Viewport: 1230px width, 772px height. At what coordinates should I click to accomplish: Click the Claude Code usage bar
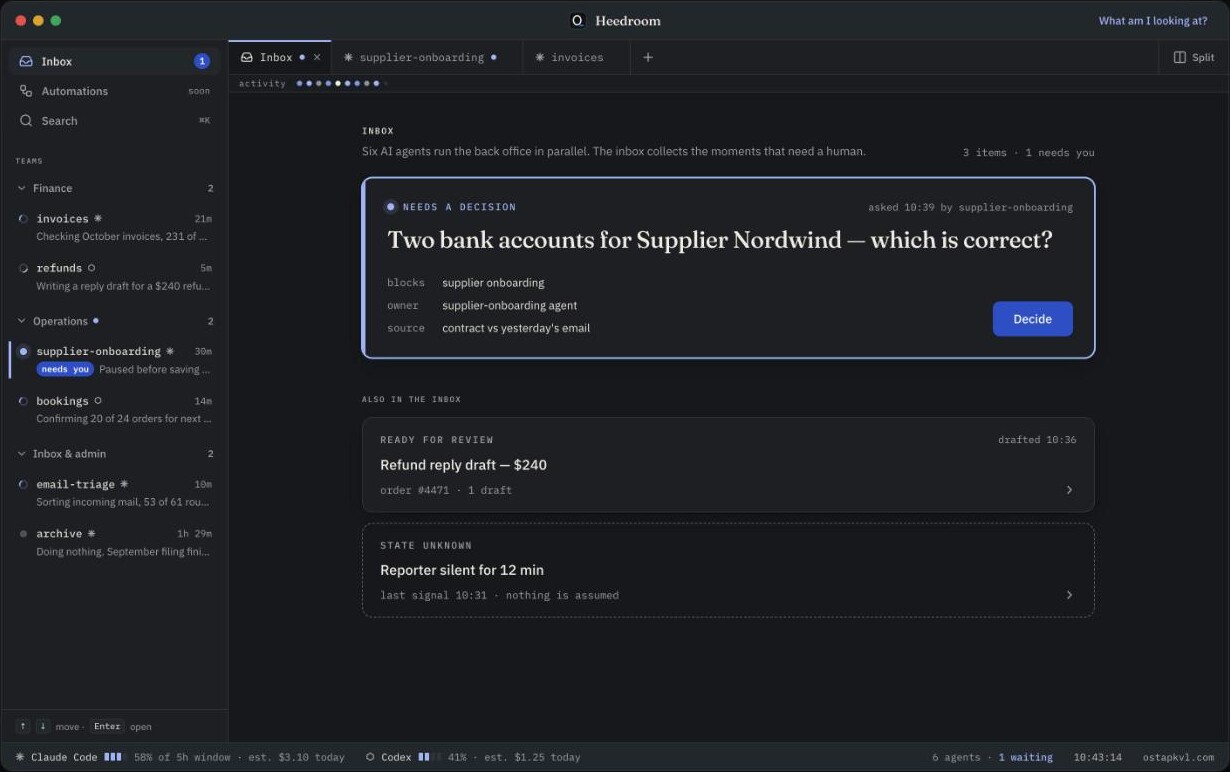(x=113, y=757)
